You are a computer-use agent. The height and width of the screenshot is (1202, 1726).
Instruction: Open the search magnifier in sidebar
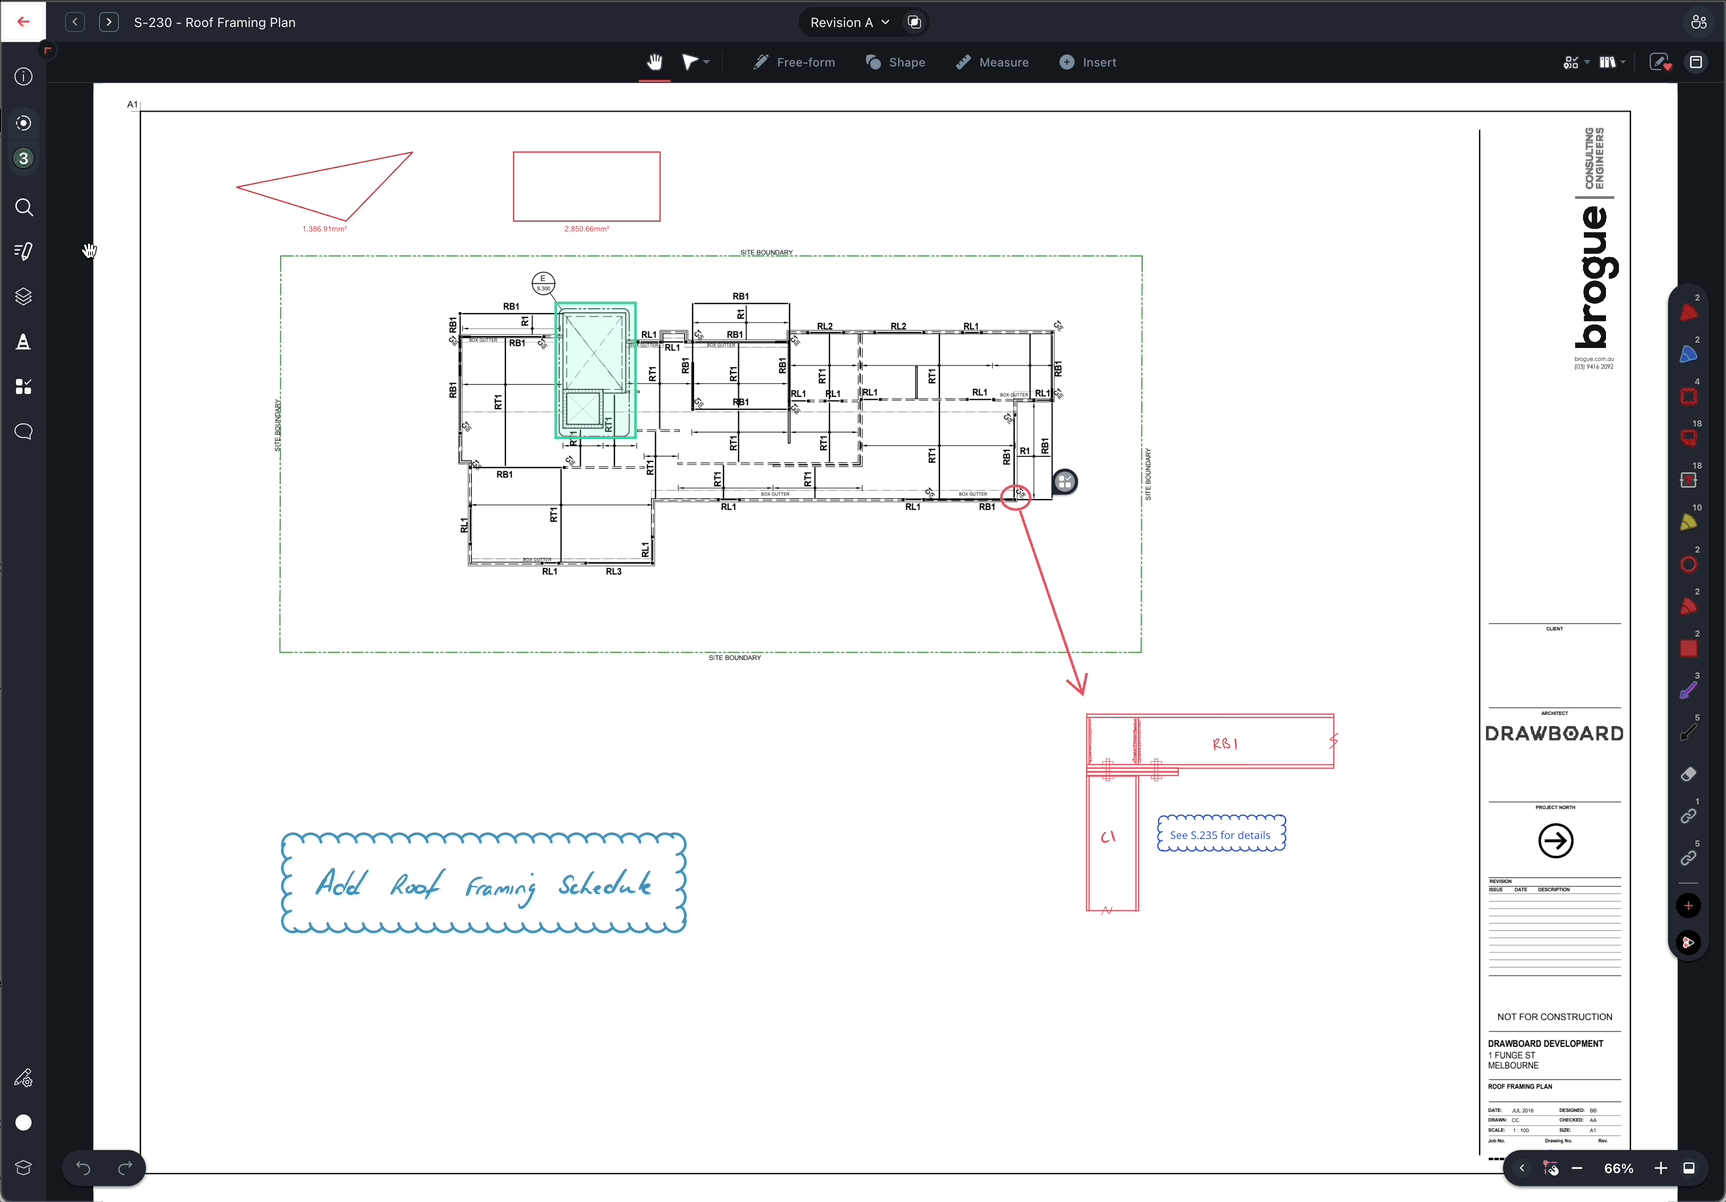coord(24,207)
